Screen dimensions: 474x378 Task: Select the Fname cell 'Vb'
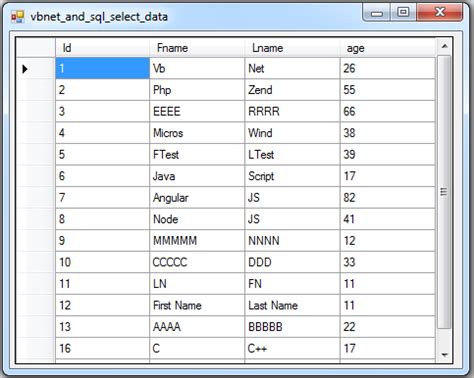point(197,68)
